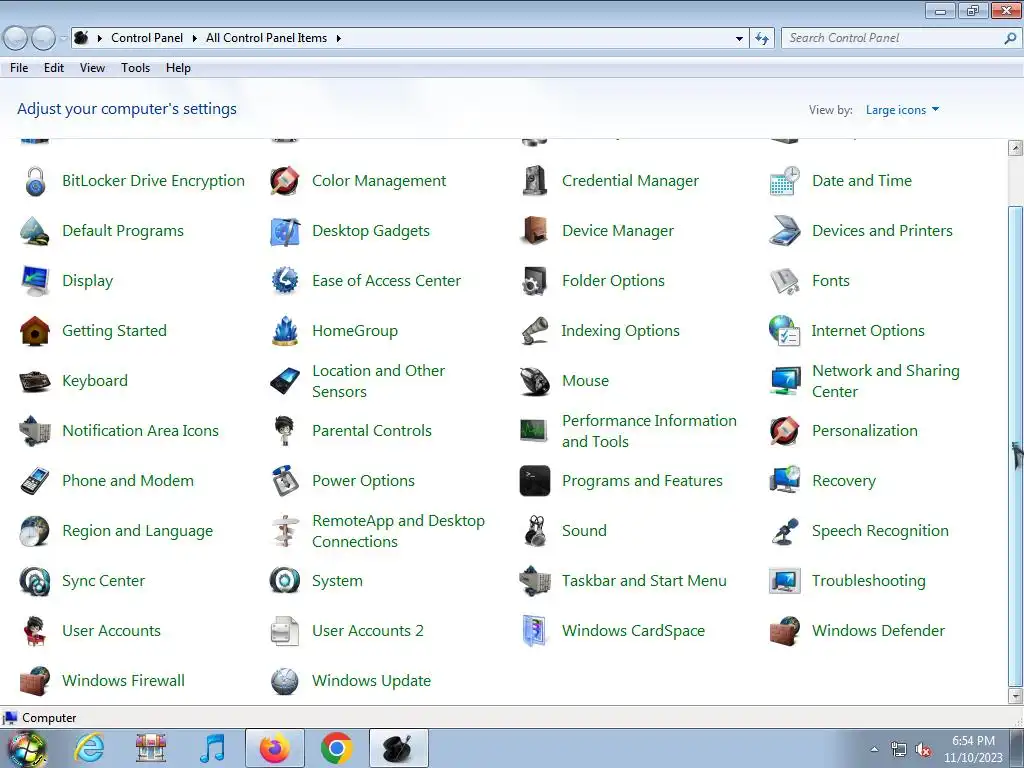Open the BitLocker Drive Encryption padlock icon
This screenshot has width=1024, height=768.
35,181
